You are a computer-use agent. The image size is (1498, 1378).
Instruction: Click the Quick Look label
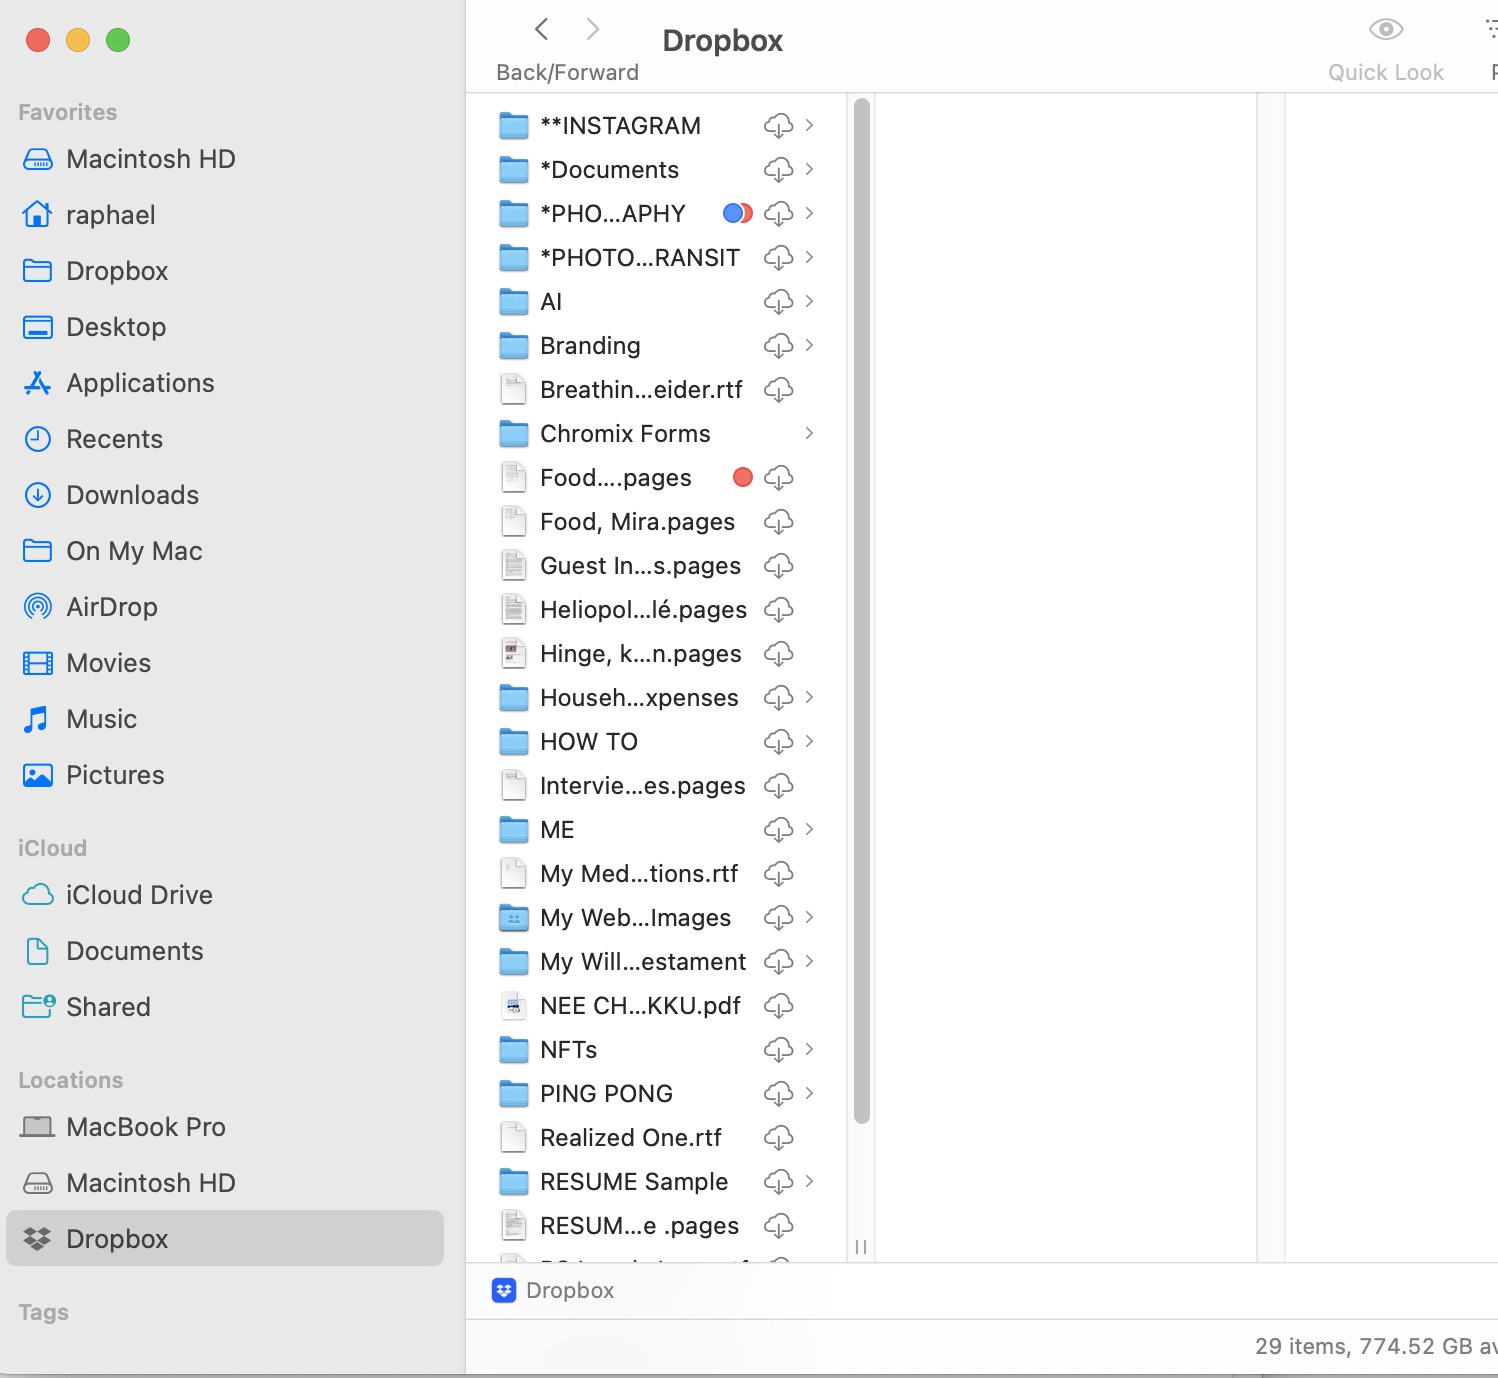point(1385,72)
